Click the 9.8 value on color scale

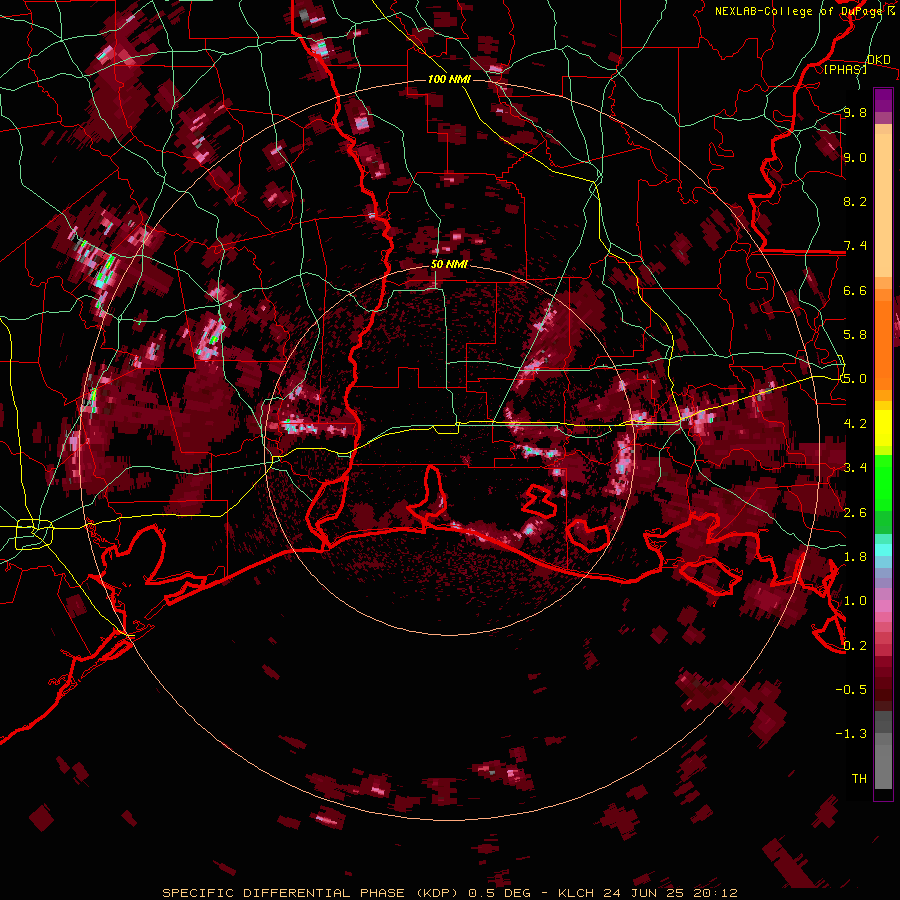(855, 112)
